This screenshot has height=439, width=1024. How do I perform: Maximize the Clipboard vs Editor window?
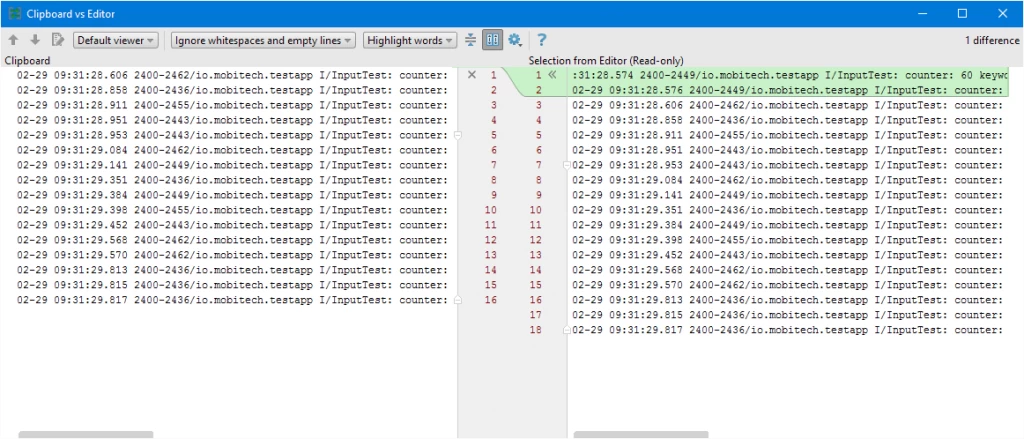point(962,13)
